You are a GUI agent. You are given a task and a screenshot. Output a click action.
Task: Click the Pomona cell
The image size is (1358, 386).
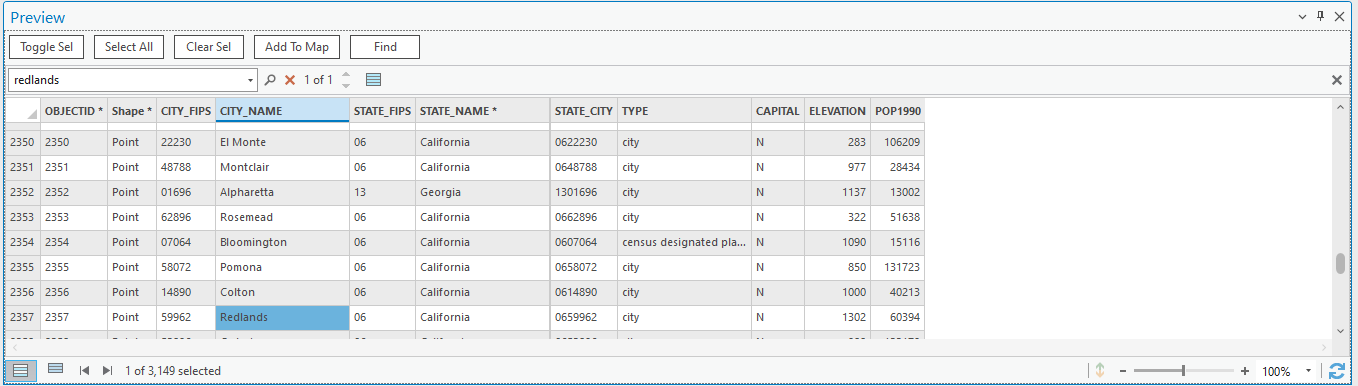[x=282, y=267]
